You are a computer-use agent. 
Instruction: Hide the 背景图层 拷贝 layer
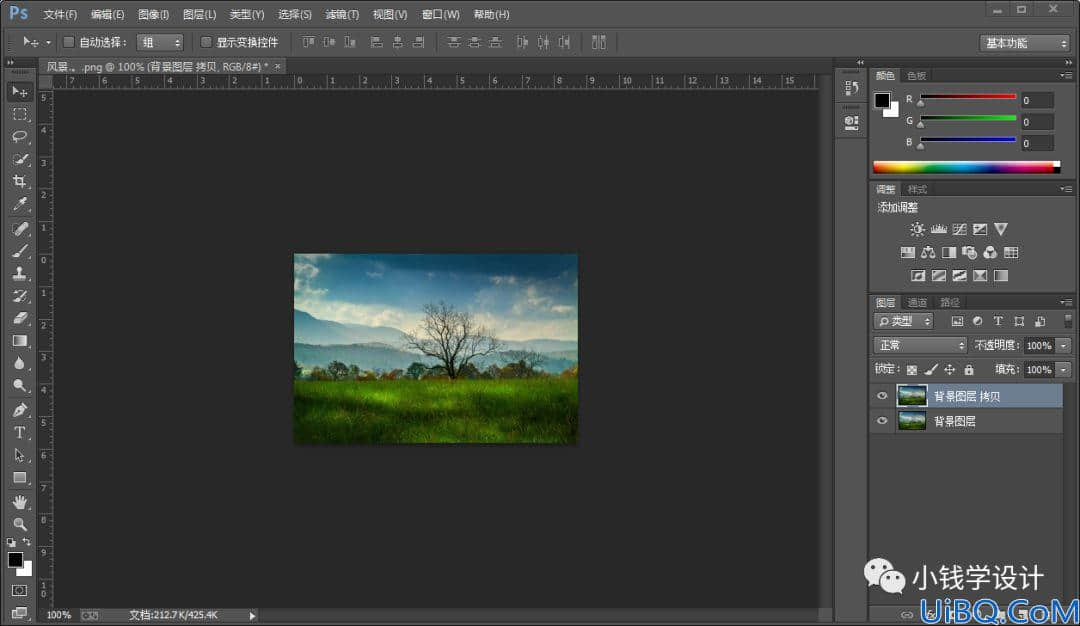(882, 396)
